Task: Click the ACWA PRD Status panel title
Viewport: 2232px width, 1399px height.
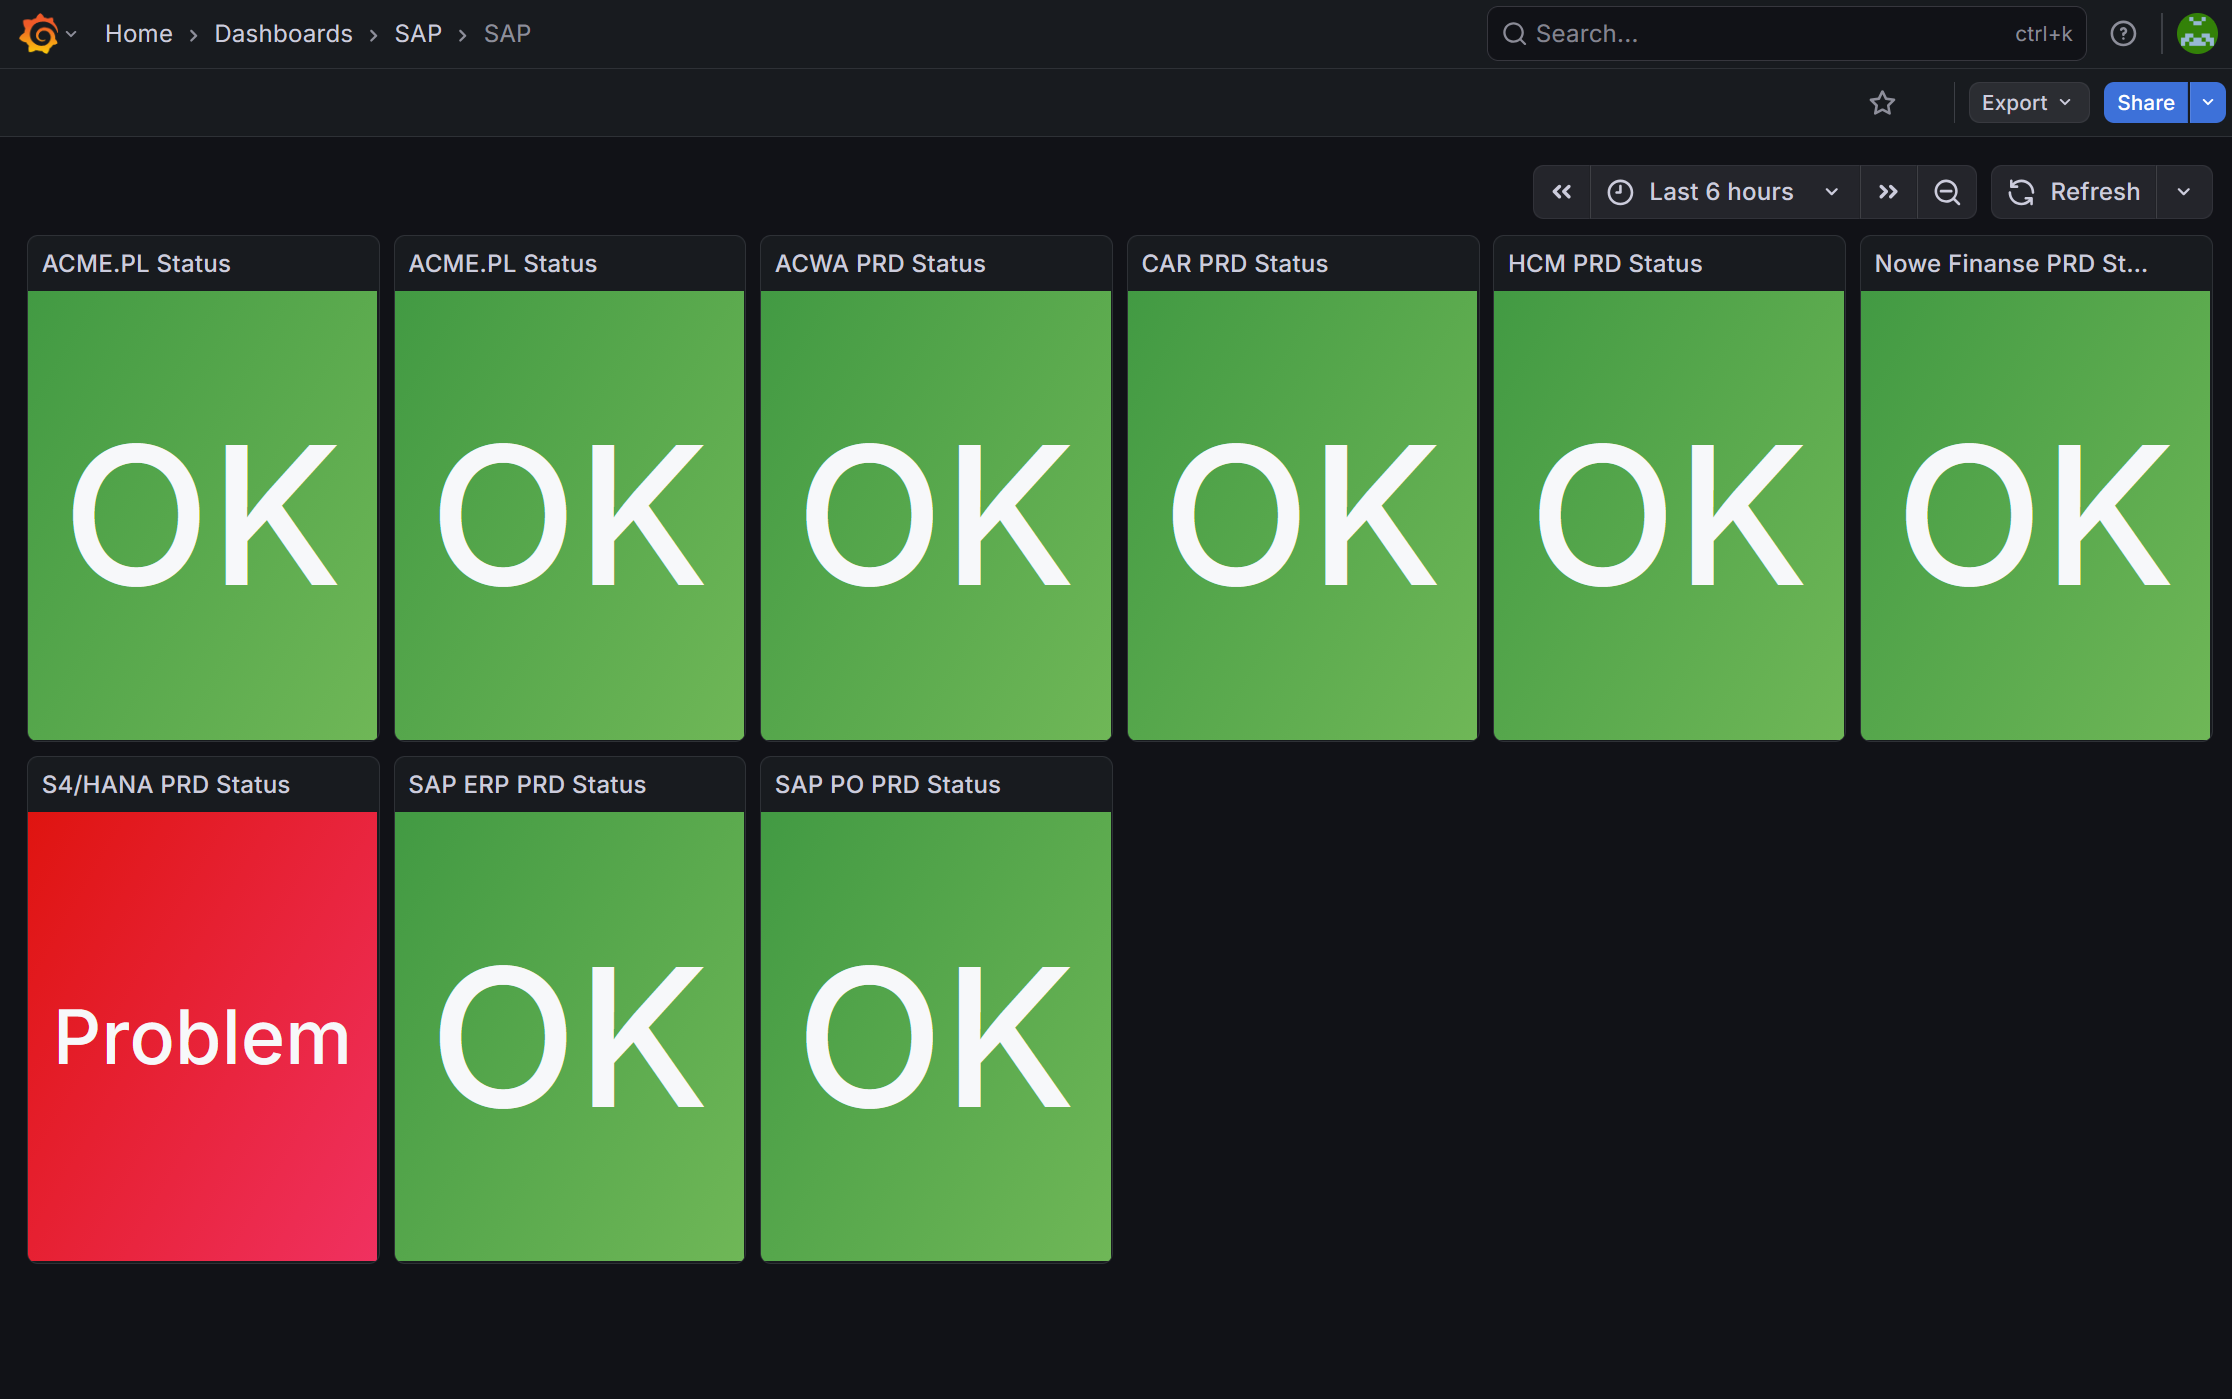Action: click(x=880, y=264)
